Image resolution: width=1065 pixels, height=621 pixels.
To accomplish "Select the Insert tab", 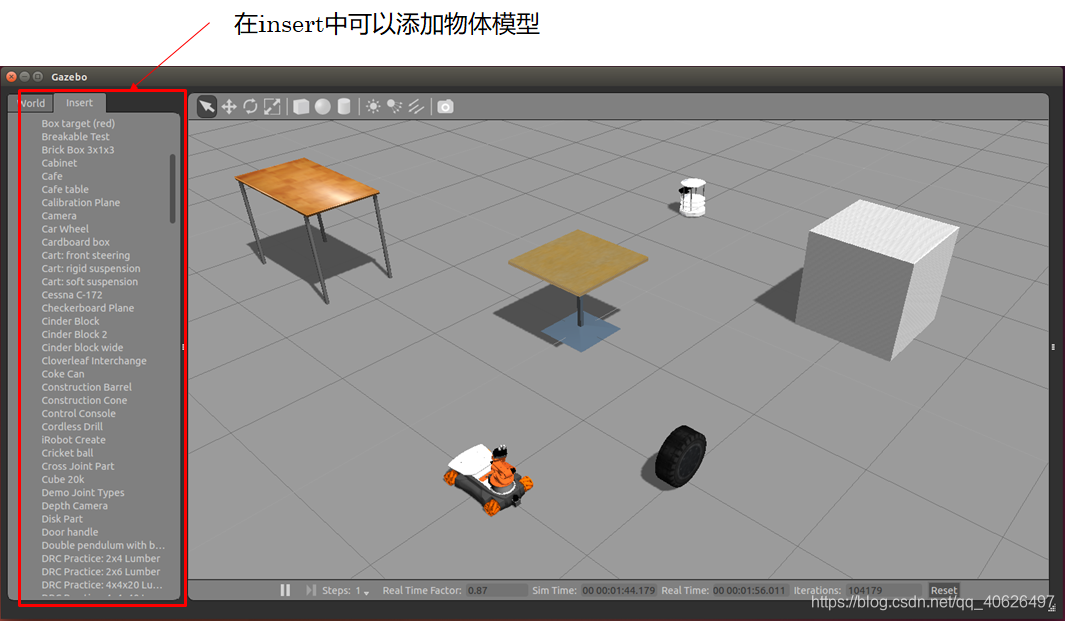I will [79, 102].
